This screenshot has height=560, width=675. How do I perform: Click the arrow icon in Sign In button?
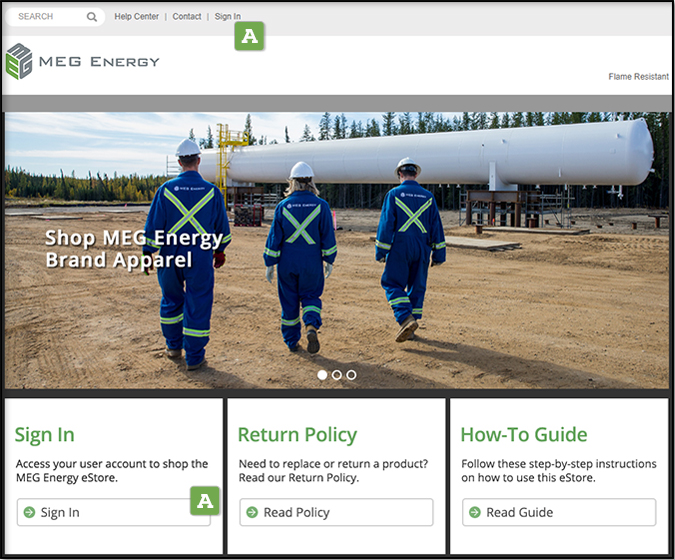point(27,513)
